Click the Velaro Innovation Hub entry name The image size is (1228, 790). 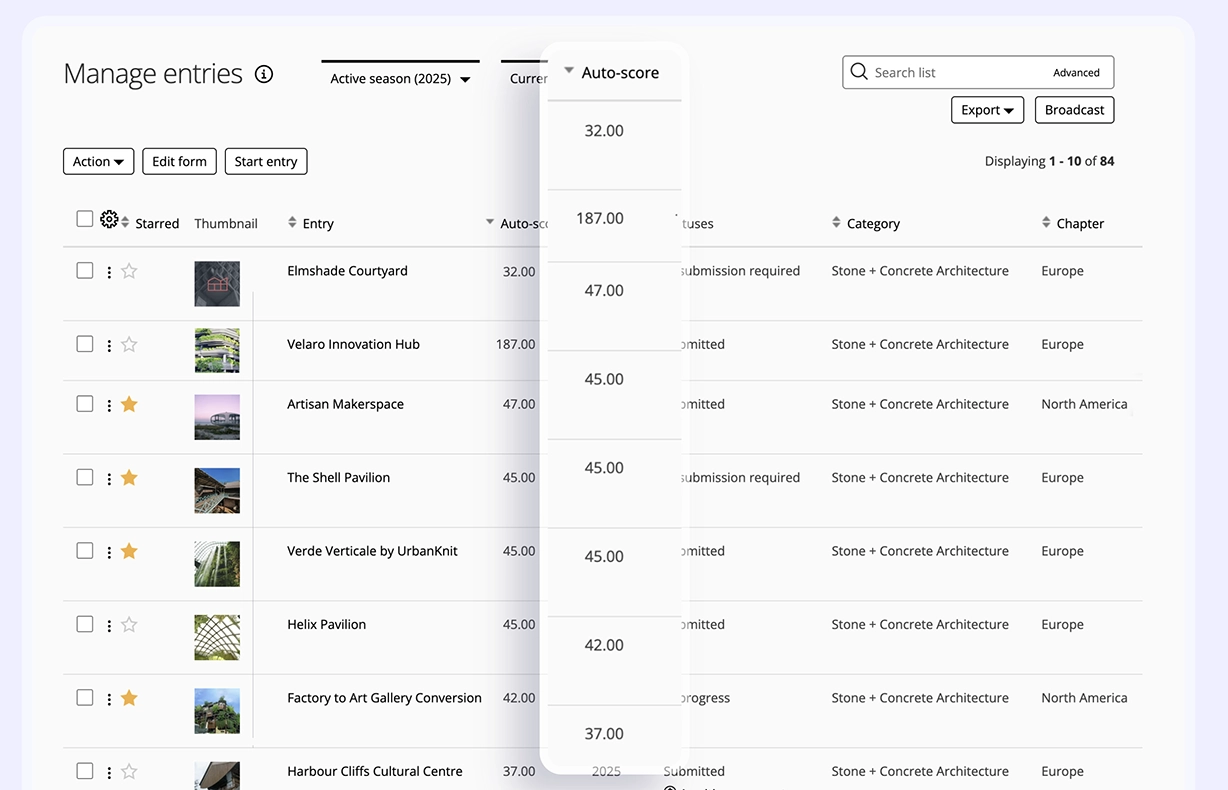353,344
